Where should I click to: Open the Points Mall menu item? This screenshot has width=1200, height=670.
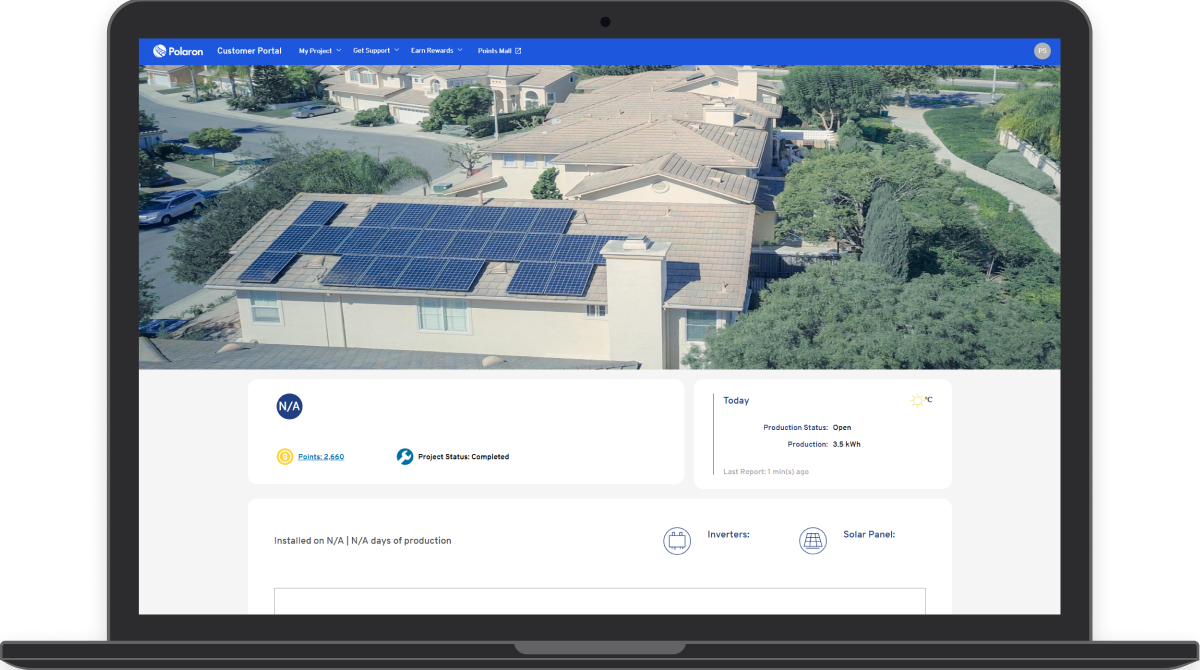point(494,51)
